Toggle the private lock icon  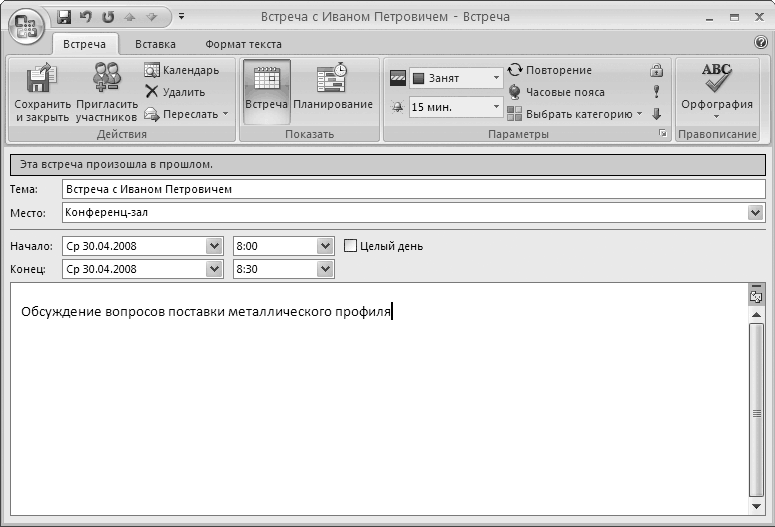[657, 70]
